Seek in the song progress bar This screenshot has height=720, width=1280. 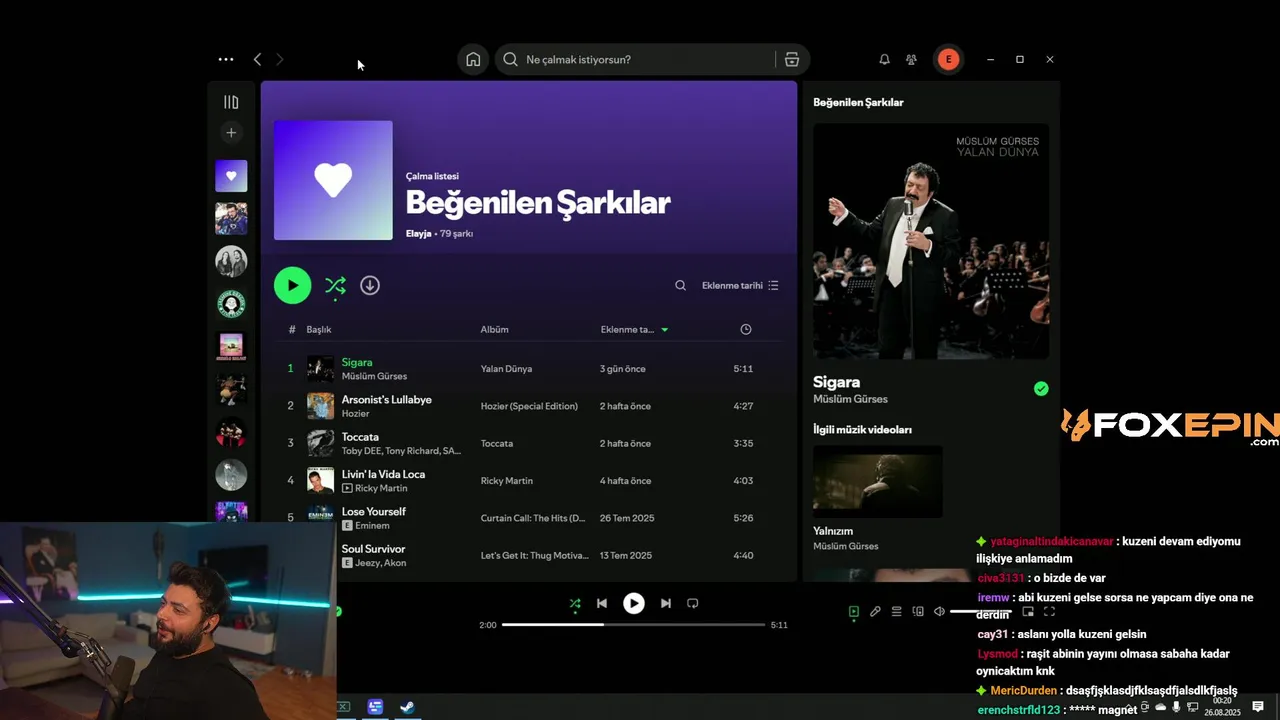point(633,625)
